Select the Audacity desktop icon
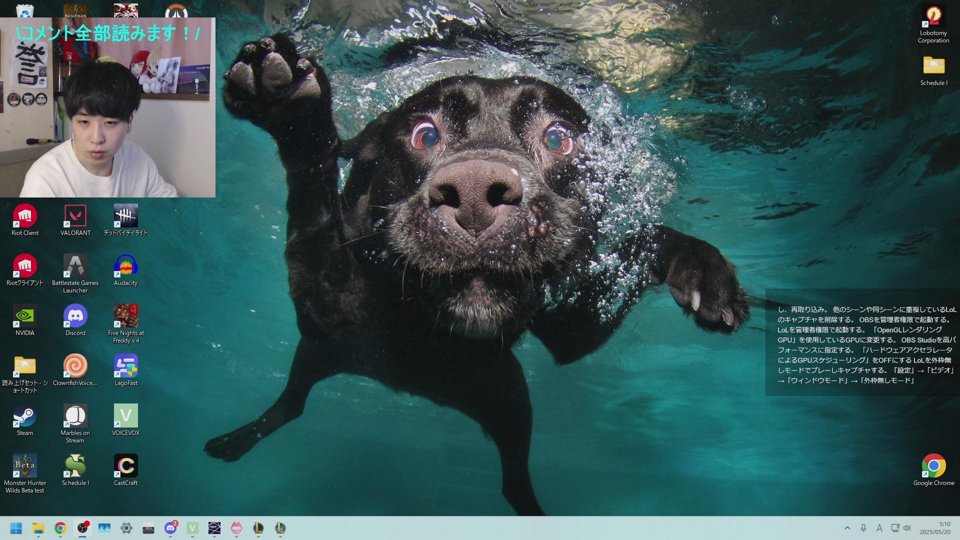Screen dimensions: 960x540 [125, 266]
